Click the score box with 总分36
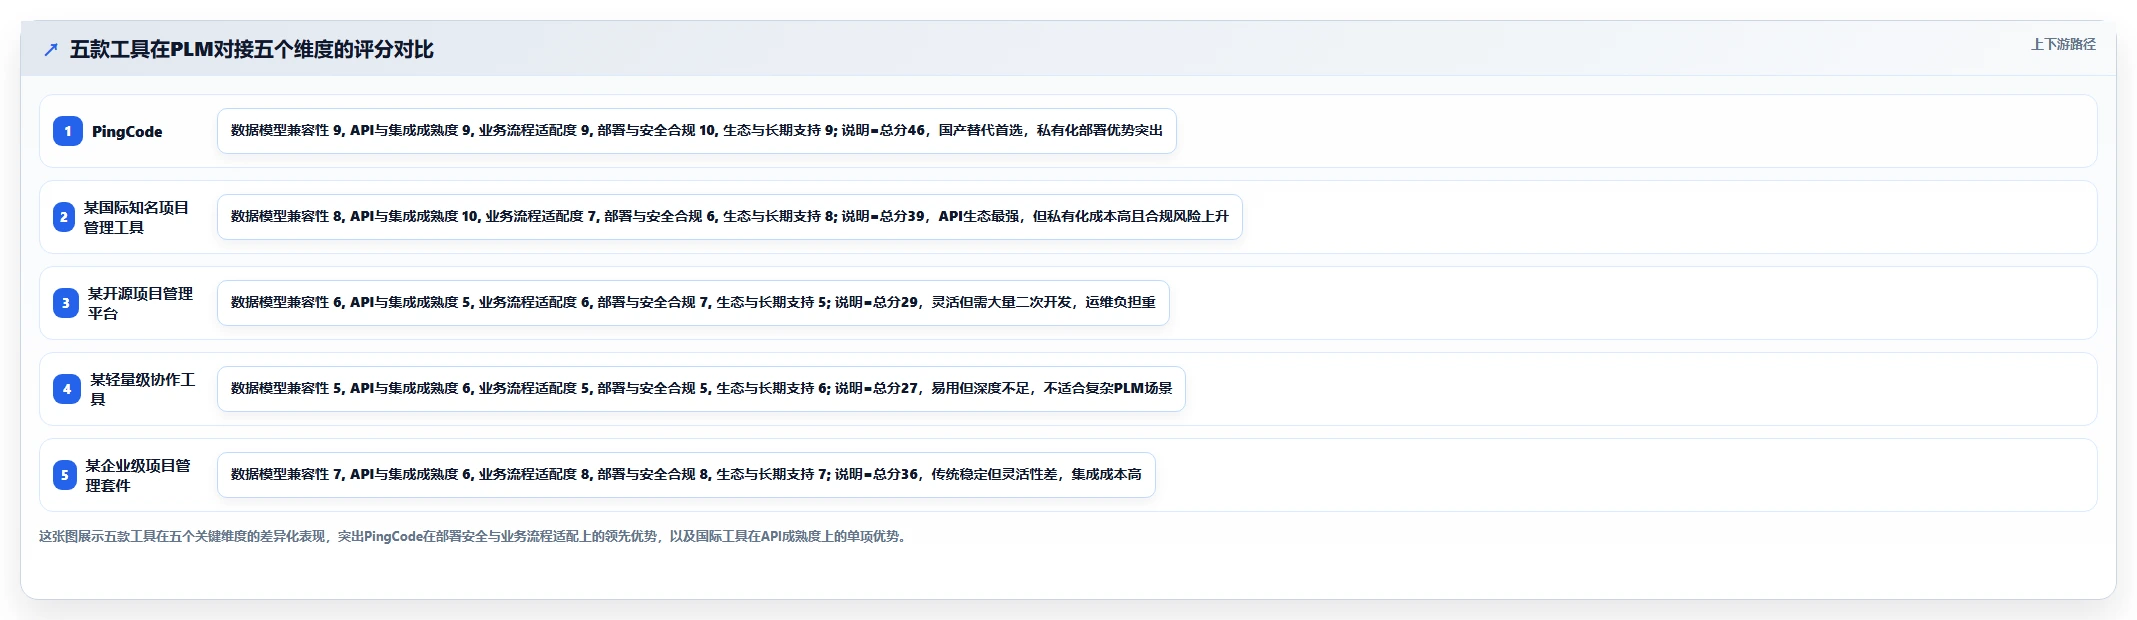Image resolution: width=2137 pixels, height=620 pixels. coord(686,475)
